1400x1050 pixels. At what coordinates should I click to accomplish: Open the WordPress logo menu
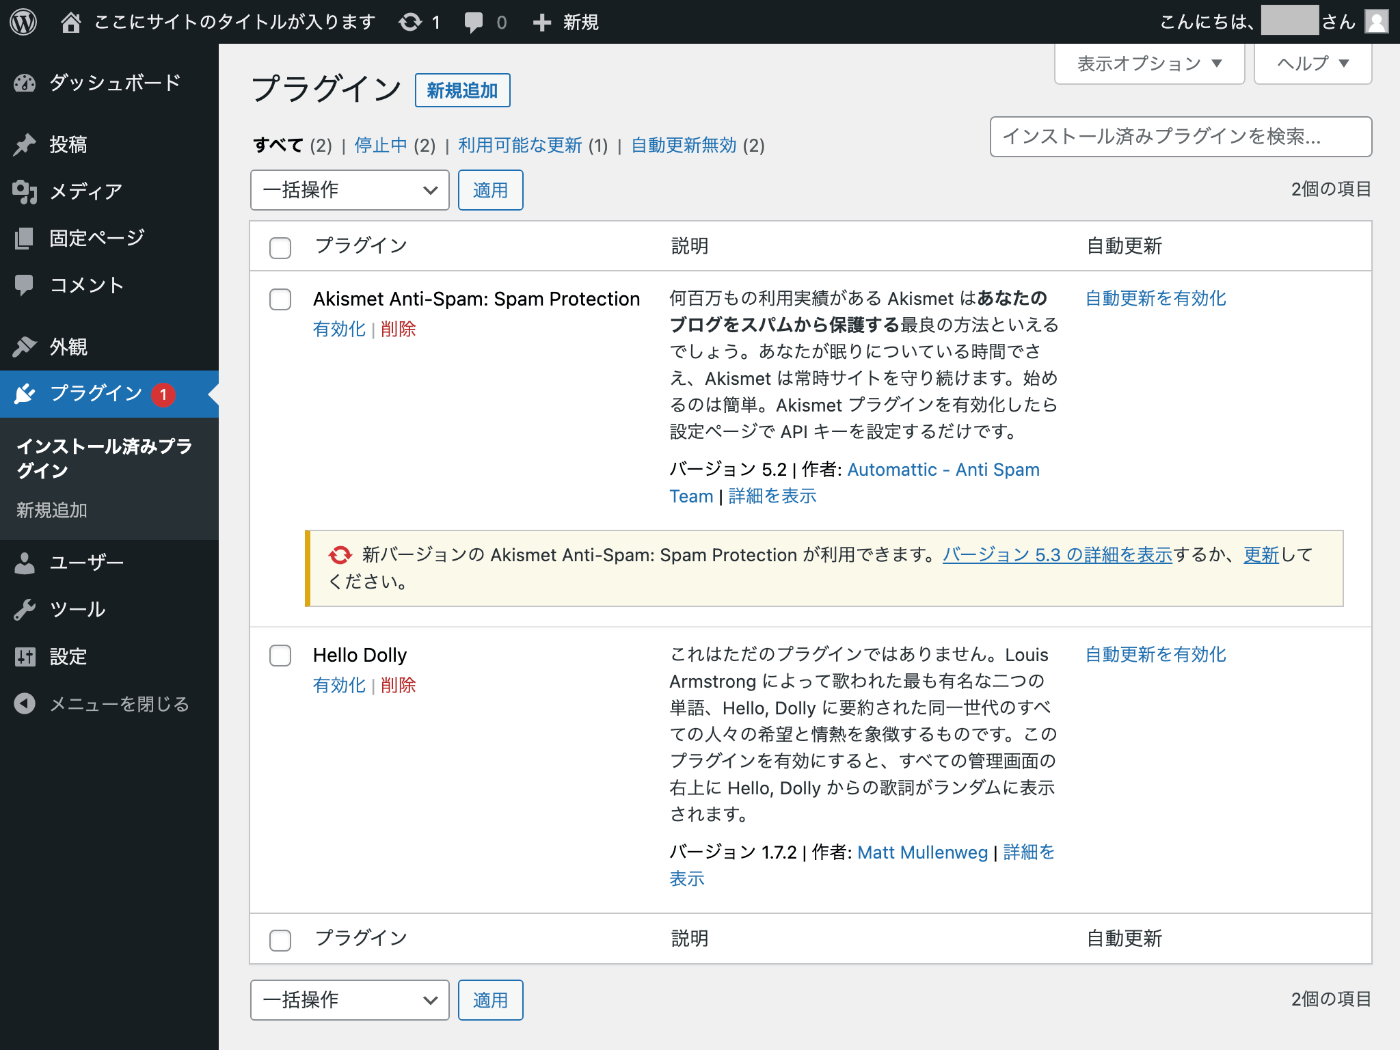23,22
